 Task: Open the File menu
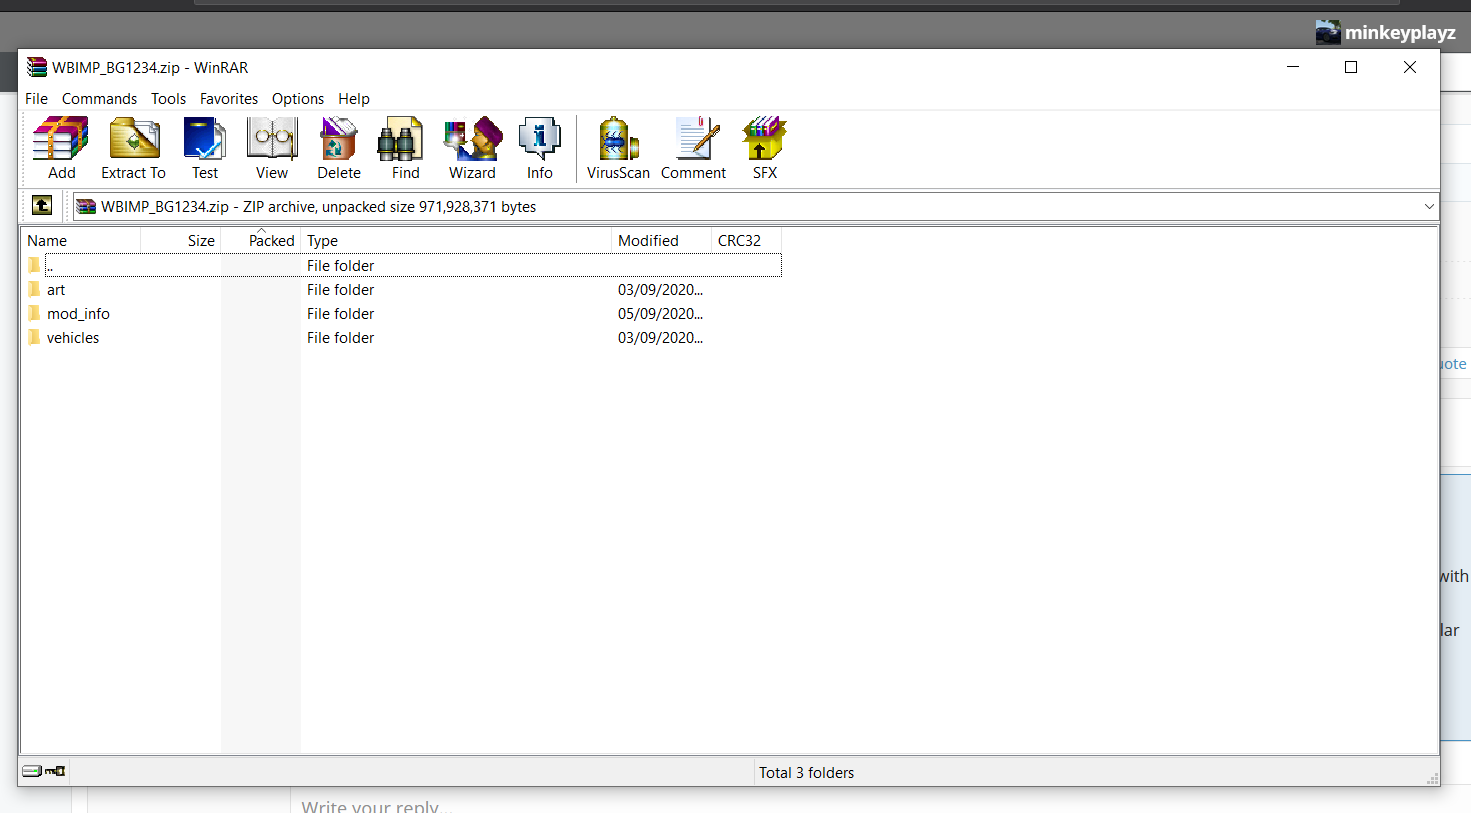(37, 98)
